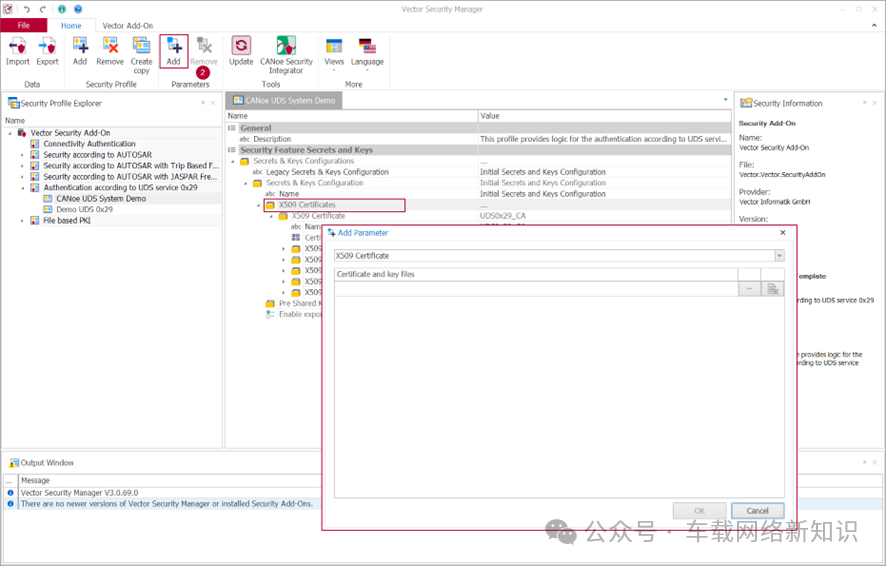
Task: Click the Undo arrow in title bar
Action: click(x=26, y=9)
